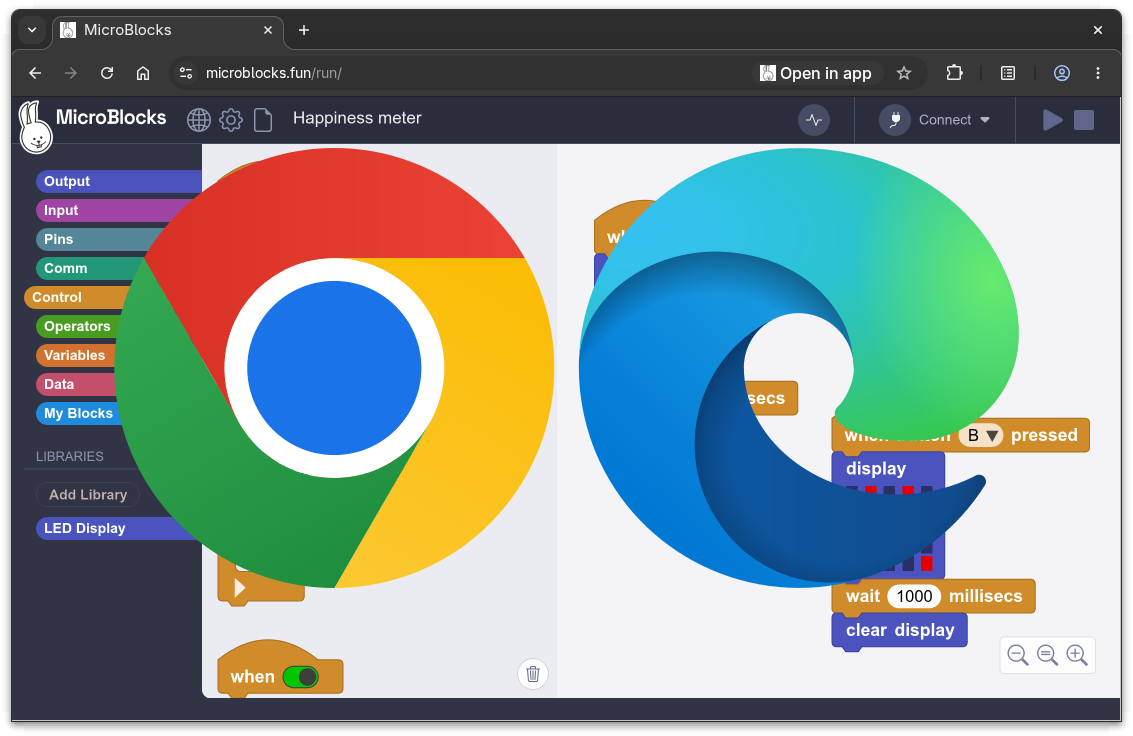Screen dimensions: 1133x736
Task: Toggle the browser side panel icon
Action: coord(1008,73)
